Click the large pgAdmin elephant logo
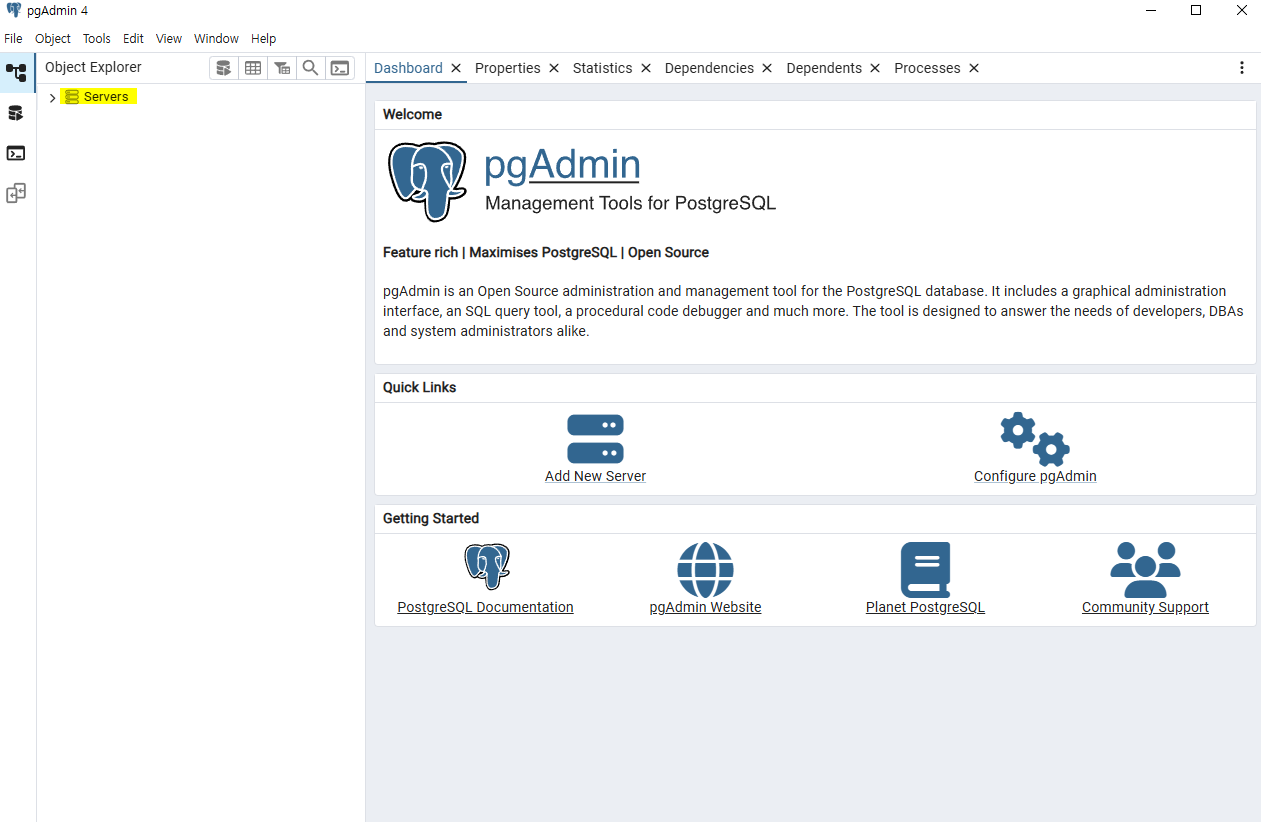This screenshot has height=822, width=1261. click(x=428, y=181)
